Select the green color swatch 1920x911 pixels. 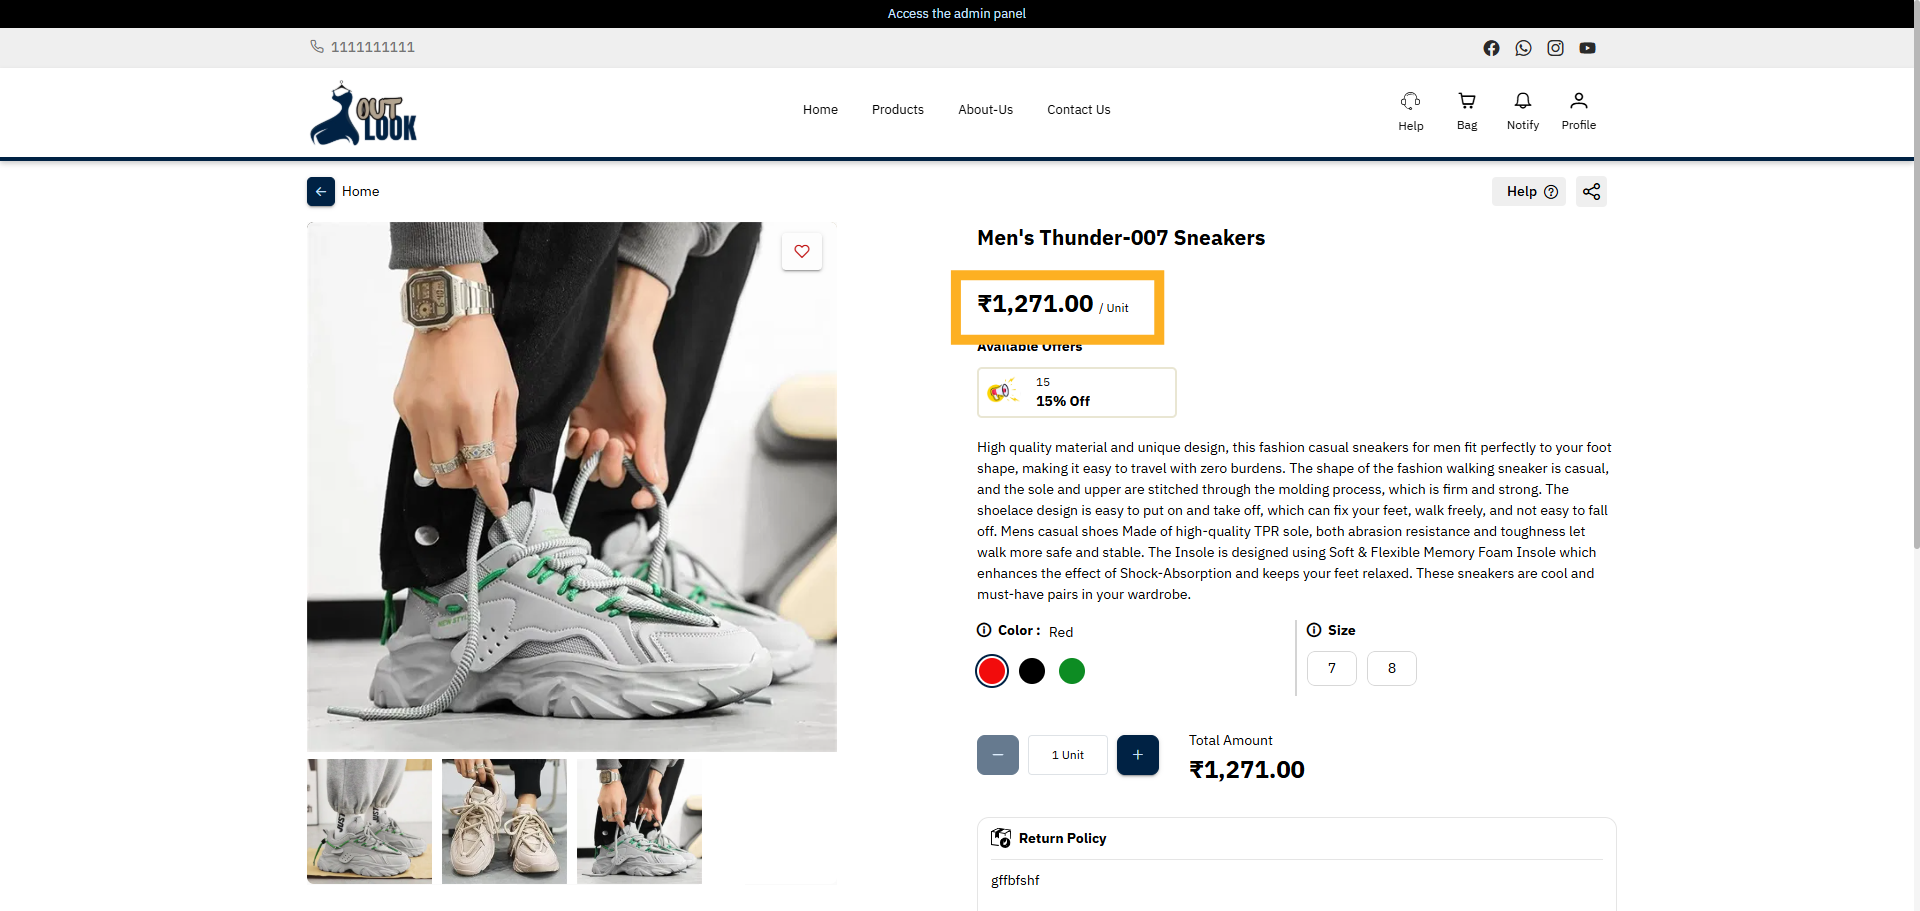click(x=1071, y=671)
